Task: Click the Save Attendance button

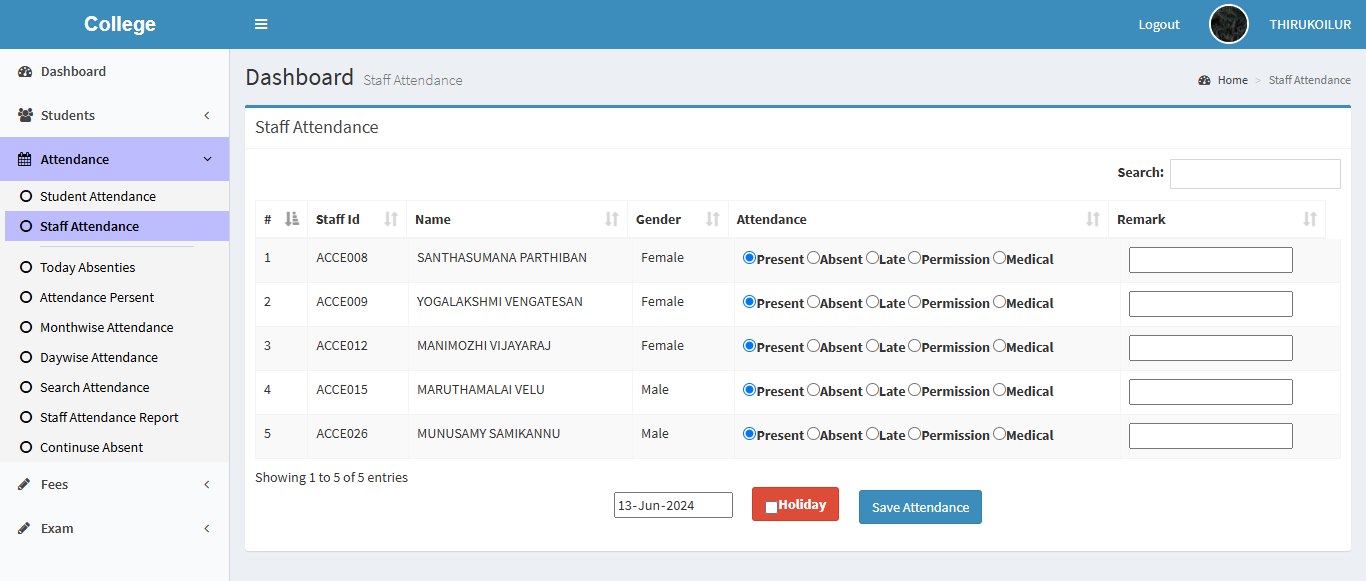Action: (x=920, y=507)
